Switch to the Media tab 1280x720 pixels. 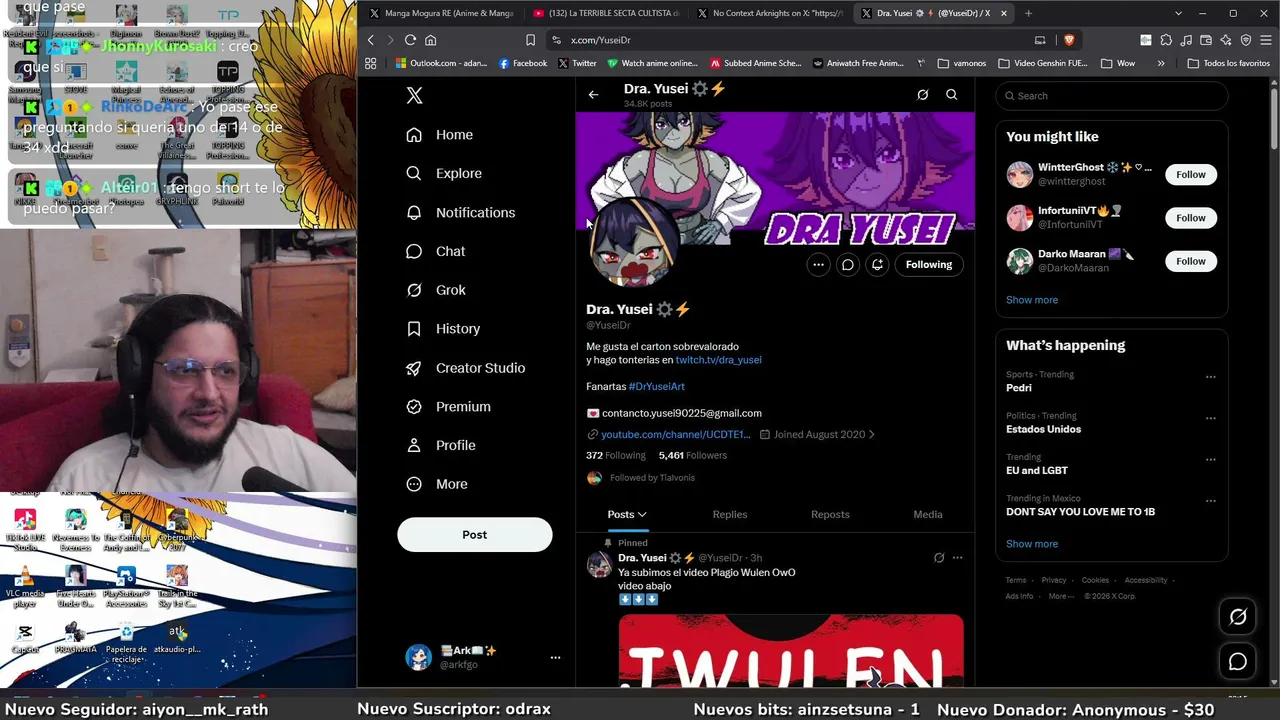pyautogui.click(x=928, y=515)
